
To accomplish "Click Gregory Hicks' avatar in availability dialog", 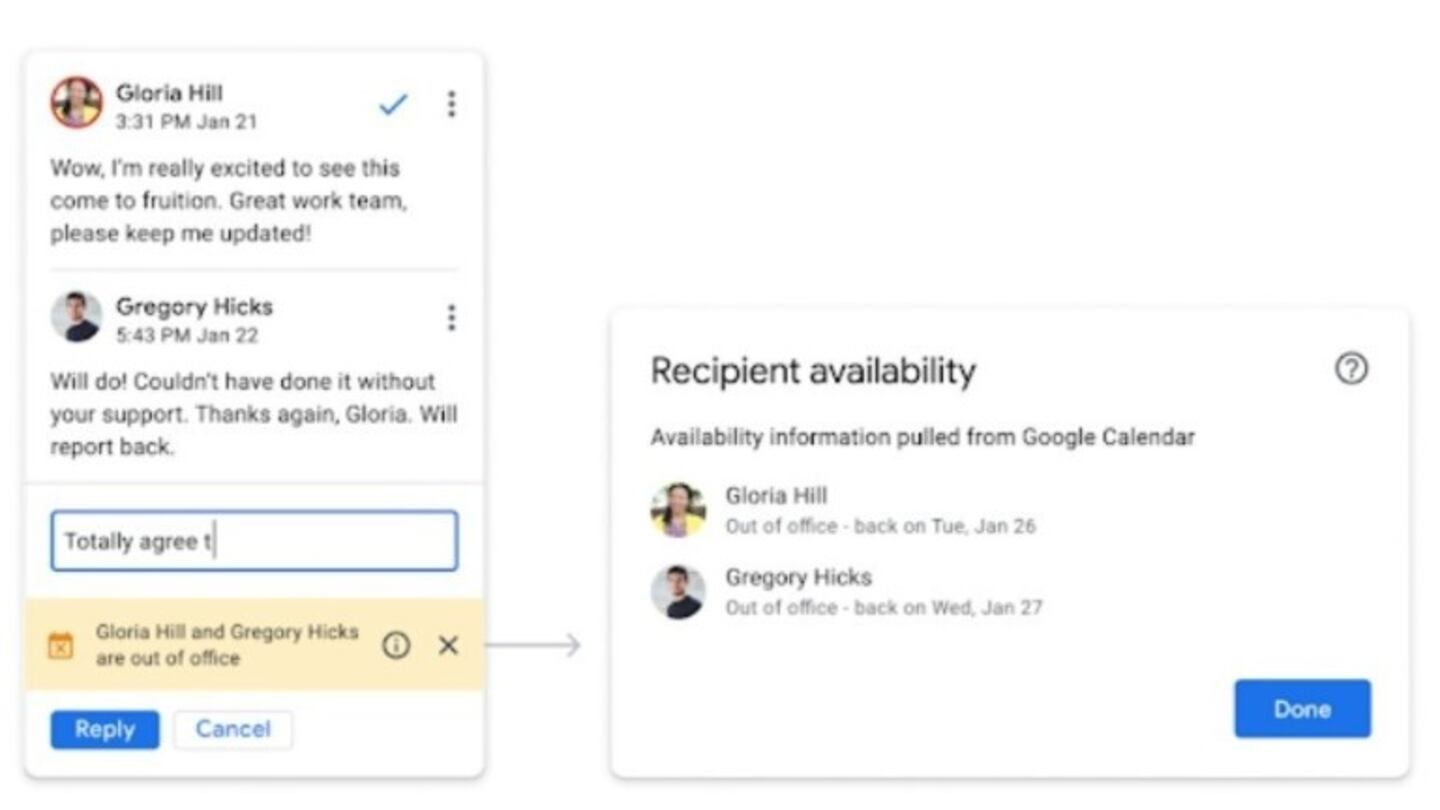I will tap(678, 592).
